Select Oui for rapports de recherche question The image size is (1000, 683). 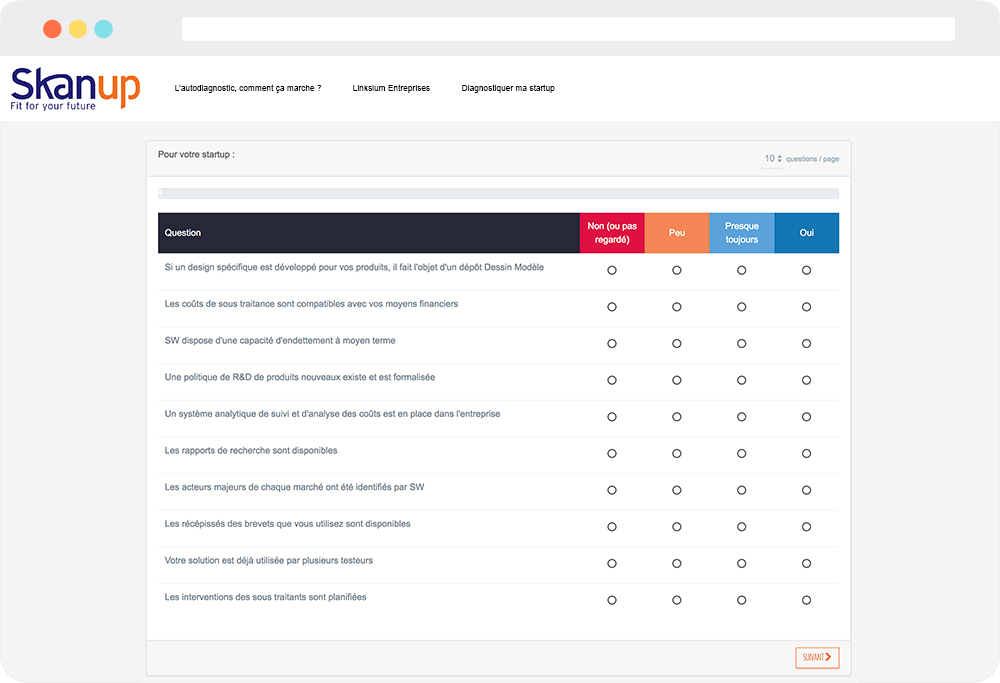click(x=807, y=453)
